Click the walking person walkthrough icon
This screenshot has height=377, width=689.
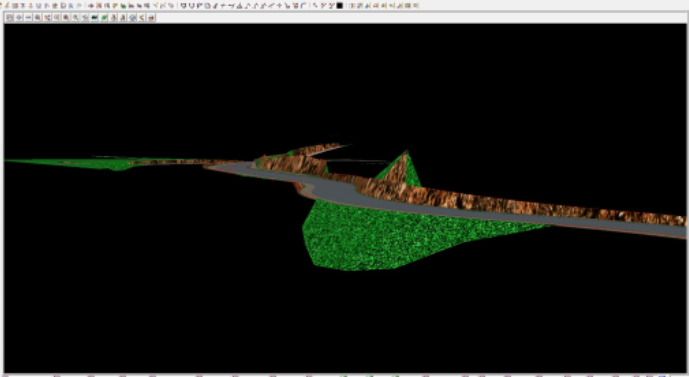(113, 18)
